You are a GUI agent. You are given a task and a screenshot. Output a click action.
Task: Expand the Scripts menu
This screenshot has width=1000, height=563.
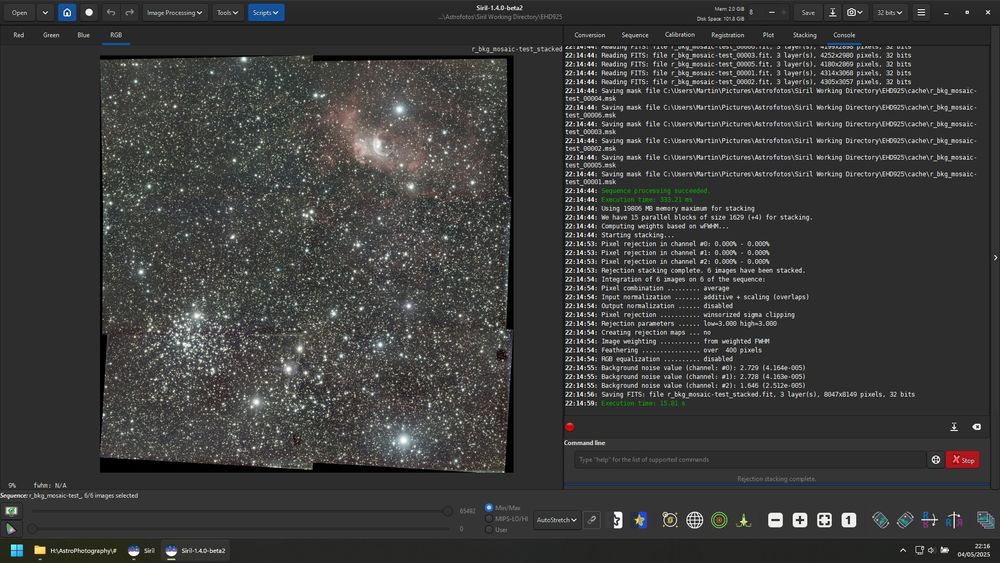click(266, 12)
